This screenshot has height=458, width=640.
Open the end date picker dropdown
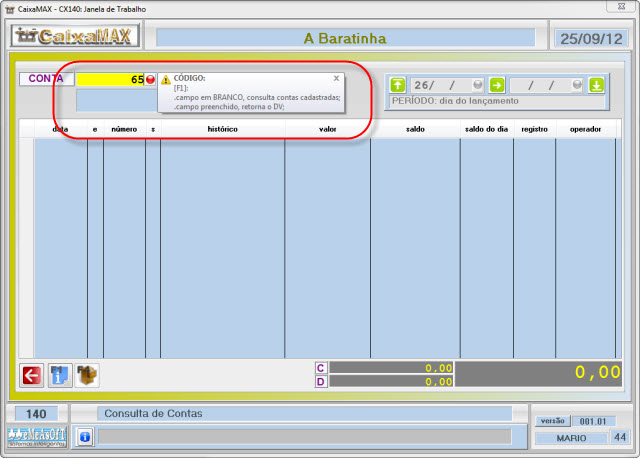(577, 85)
